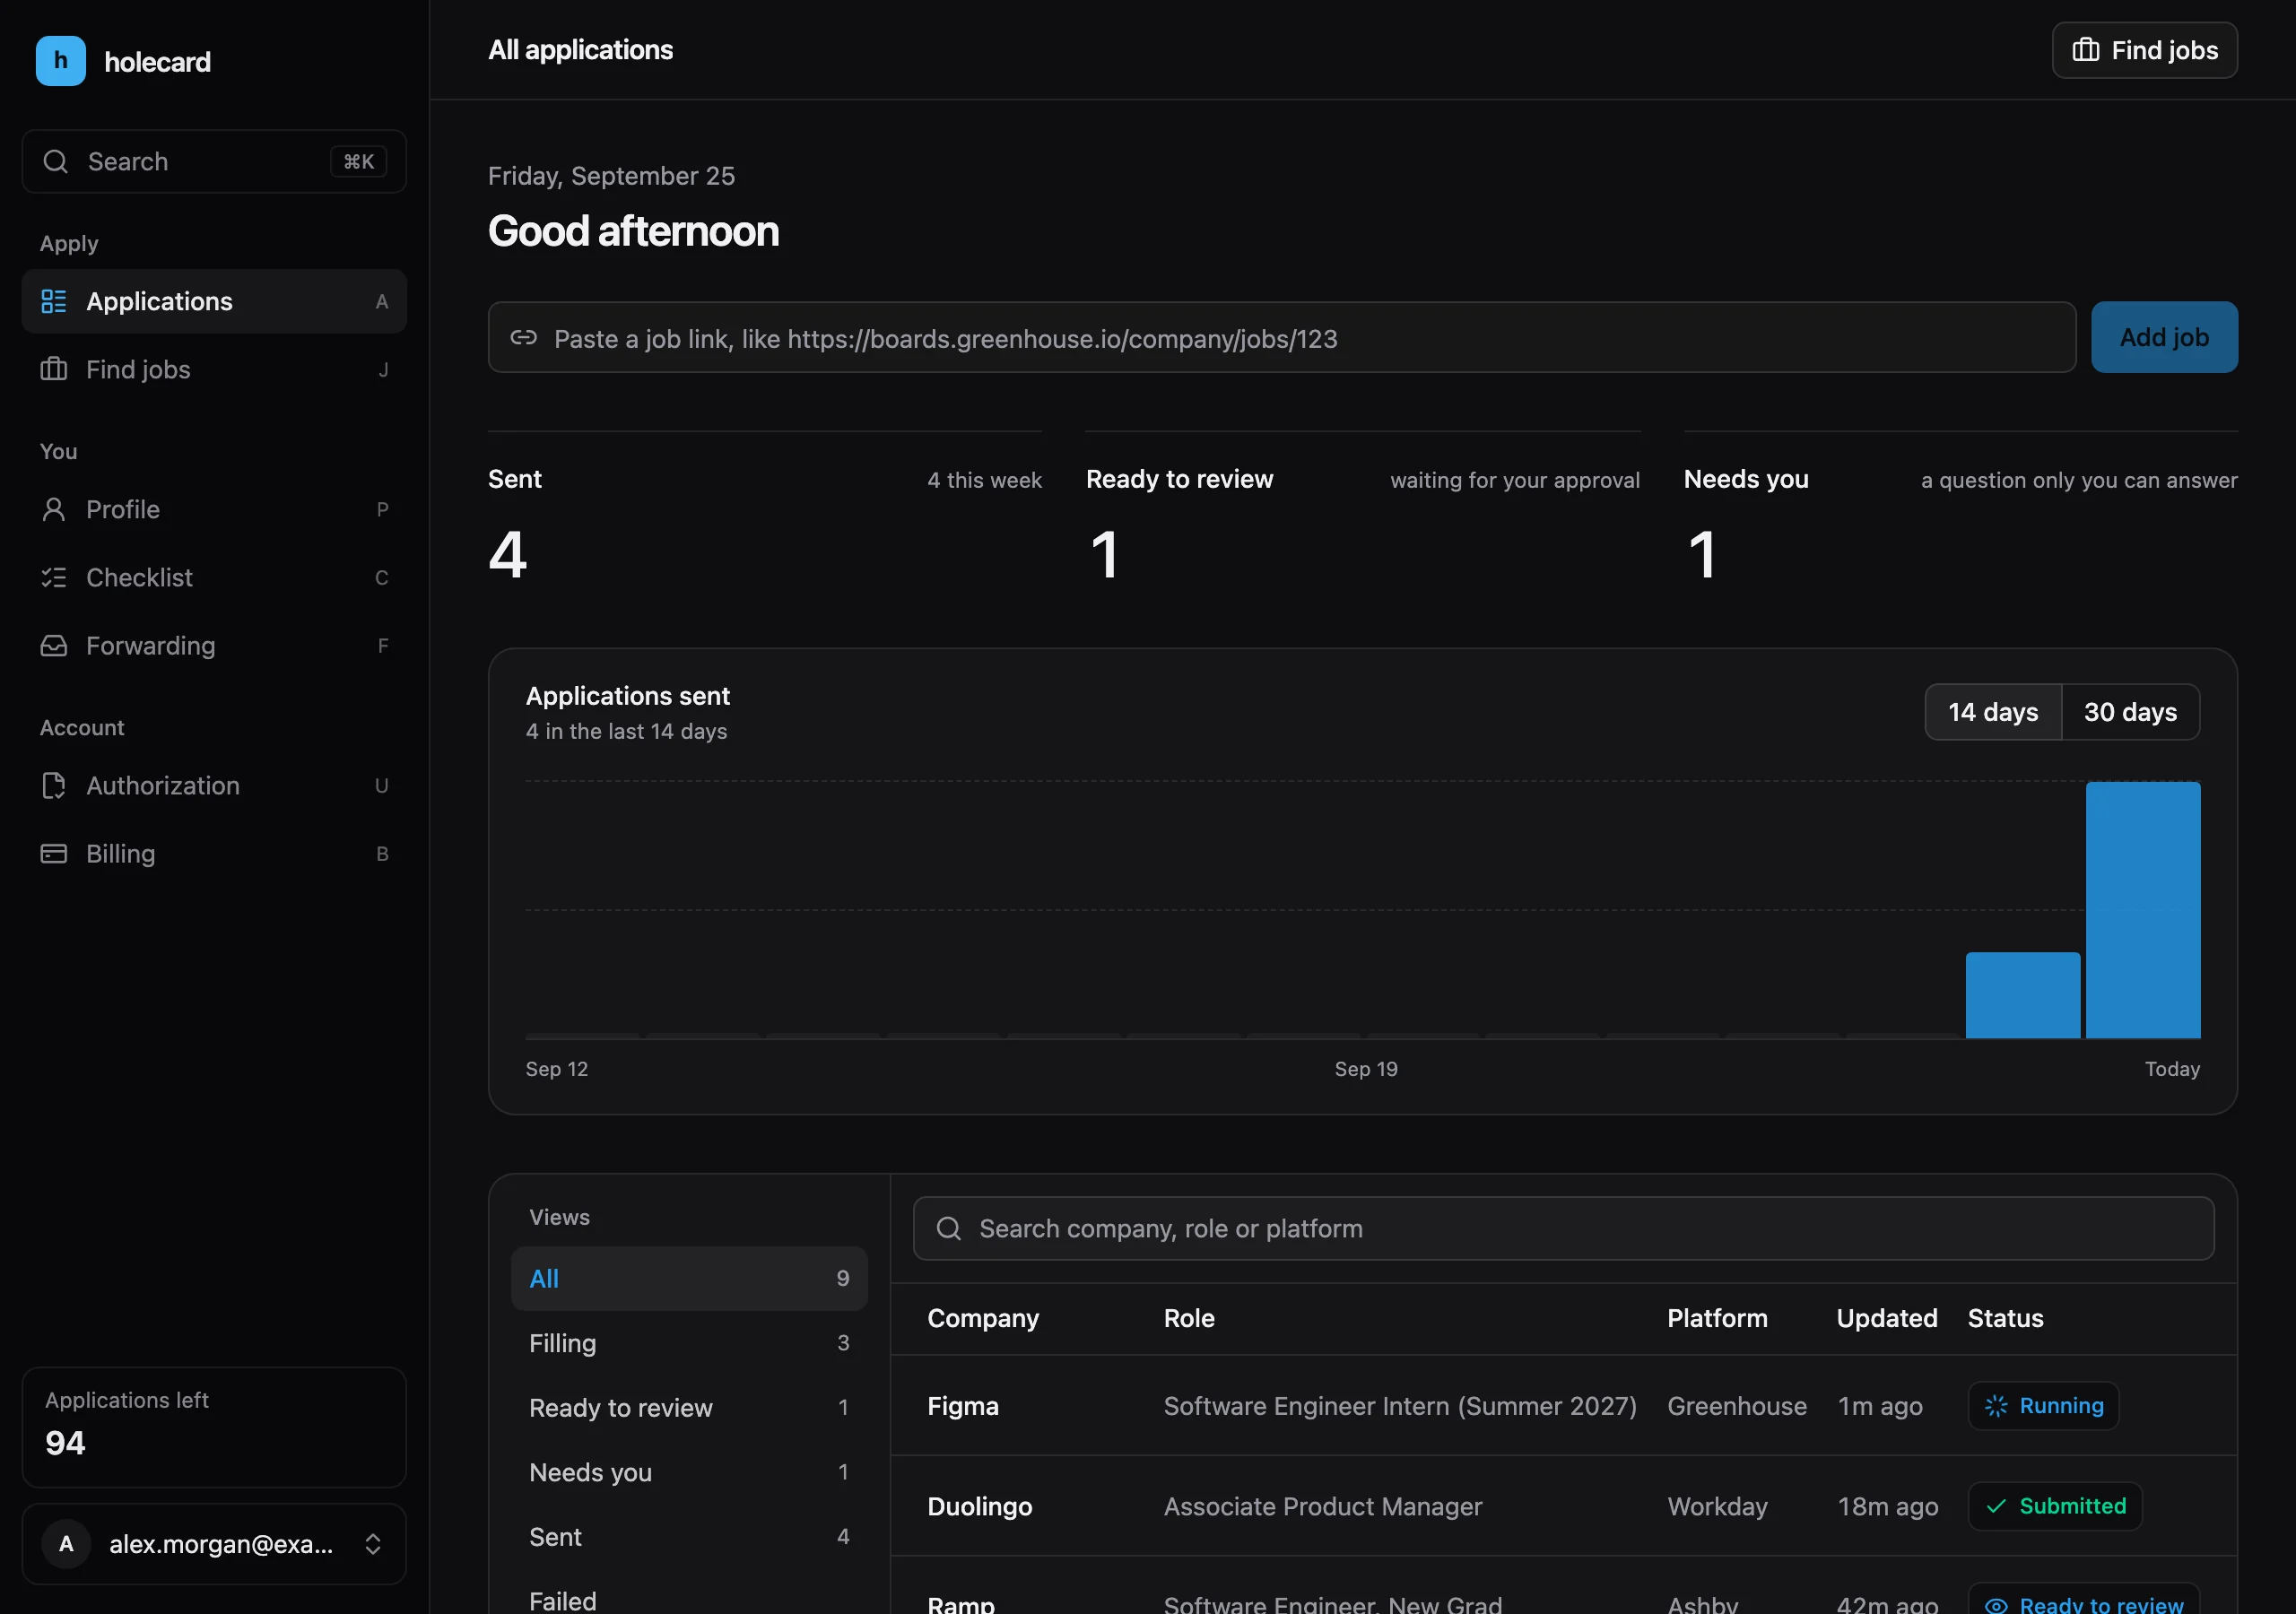The image size is (2296, 1614).
Task: Open the Ready to review view
Action: pos(689,1408)
